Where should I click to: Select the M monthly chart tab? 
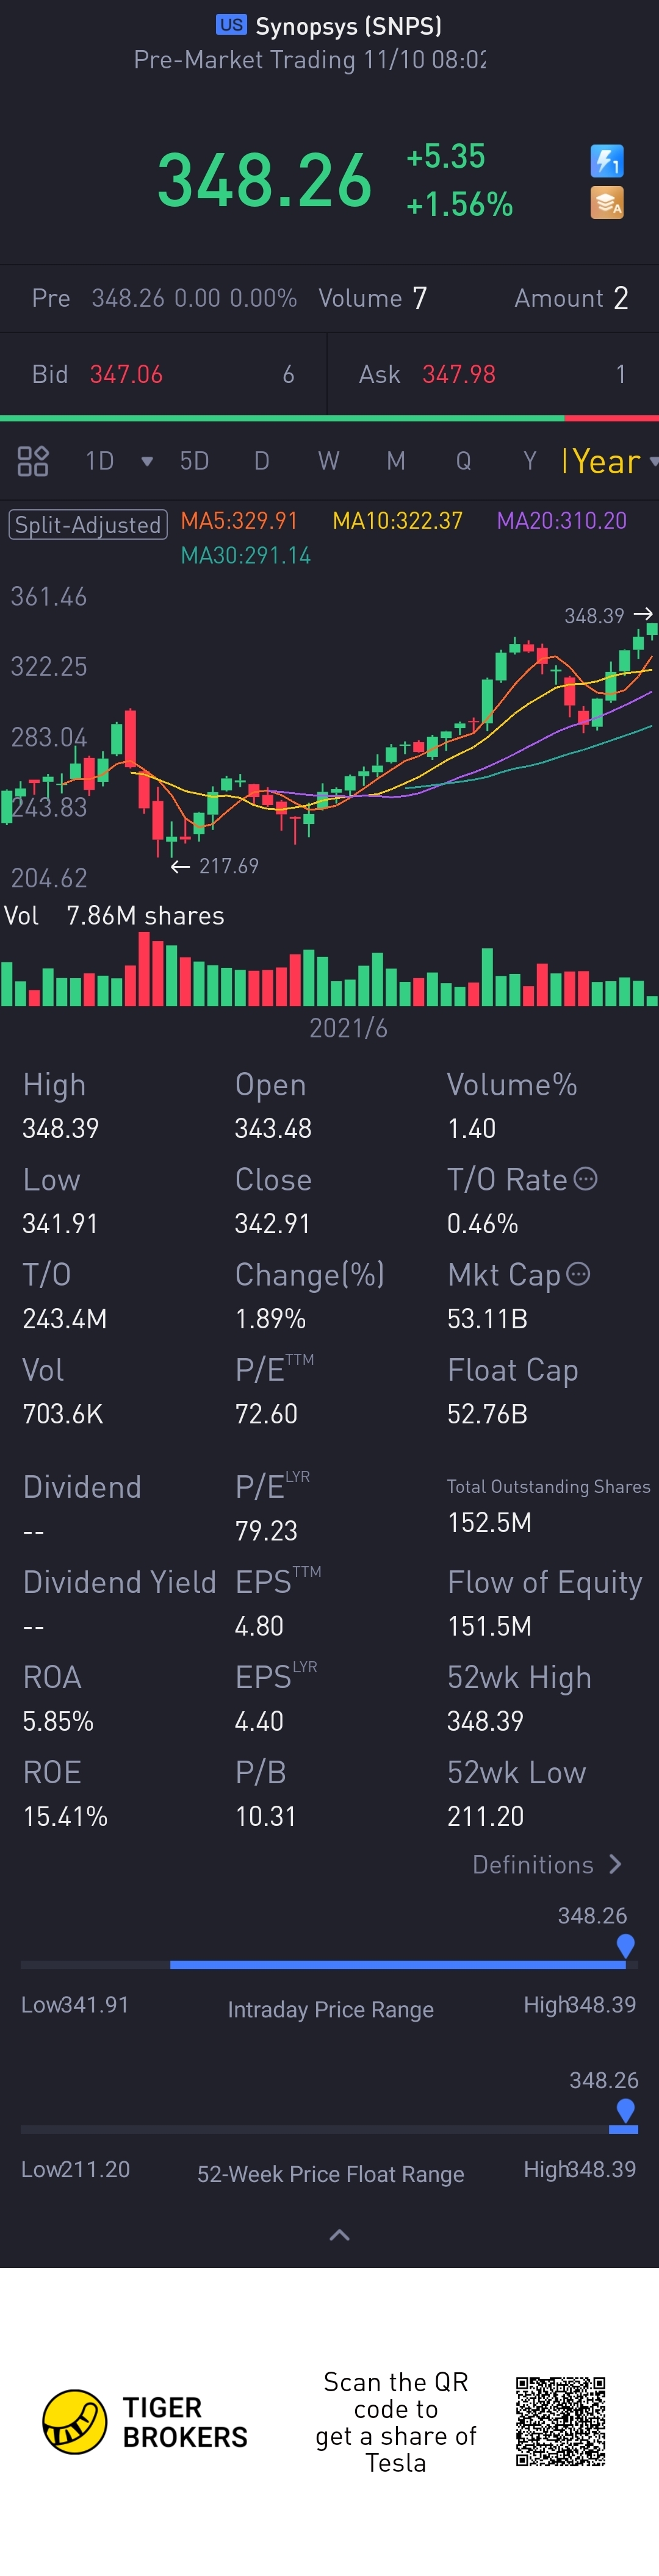pyautogui.click(x=396, y=461)
